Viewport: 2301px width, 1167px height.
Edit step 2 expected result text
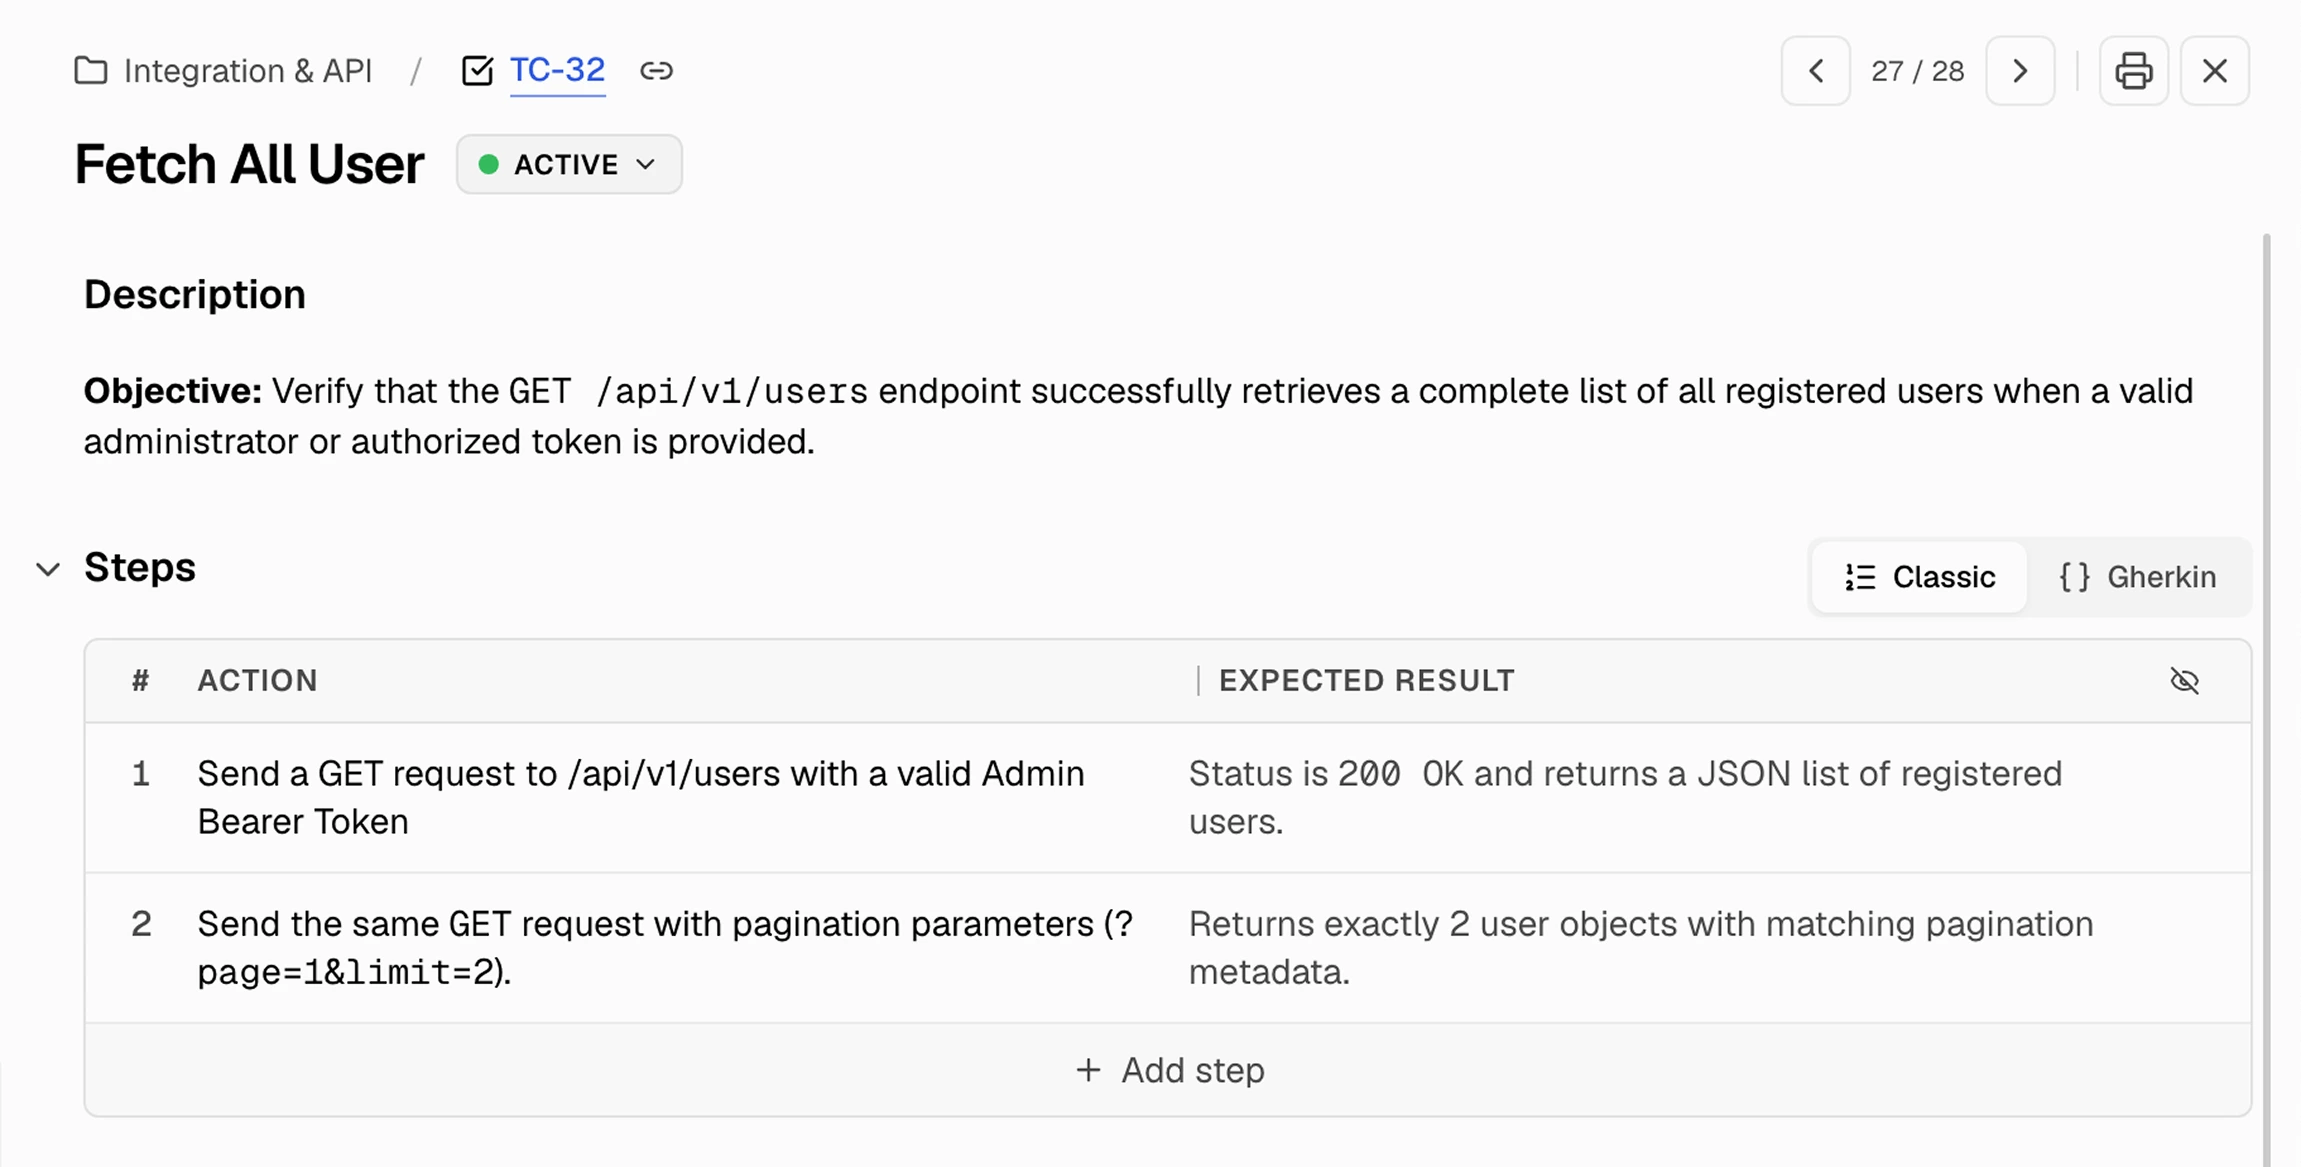(1640, 947)
